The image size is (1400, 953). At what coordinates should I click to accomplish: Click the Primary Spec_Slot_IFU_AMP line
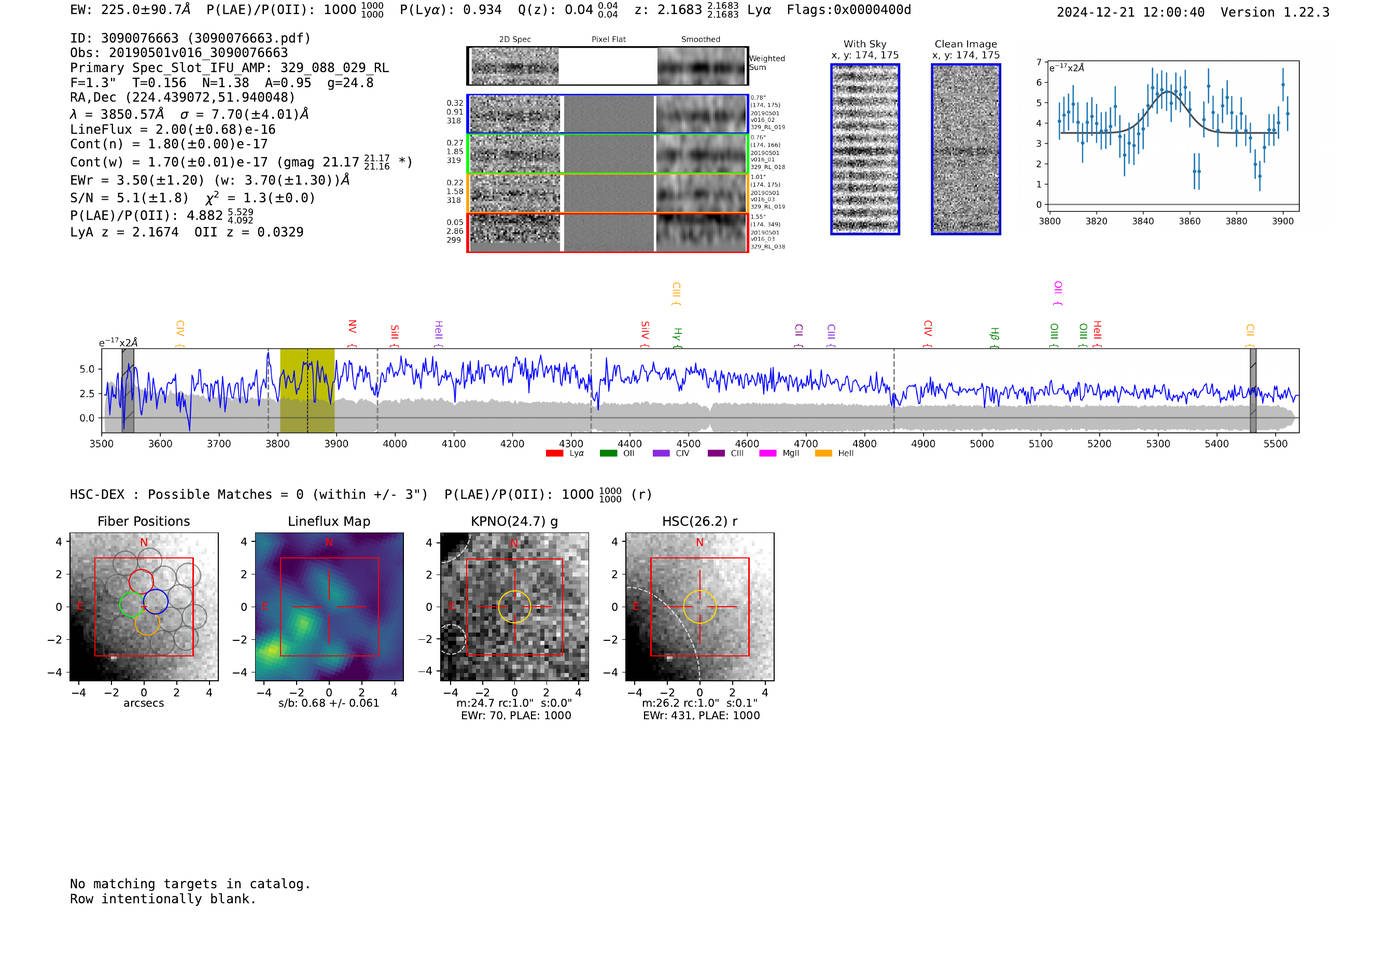(229, 68)
